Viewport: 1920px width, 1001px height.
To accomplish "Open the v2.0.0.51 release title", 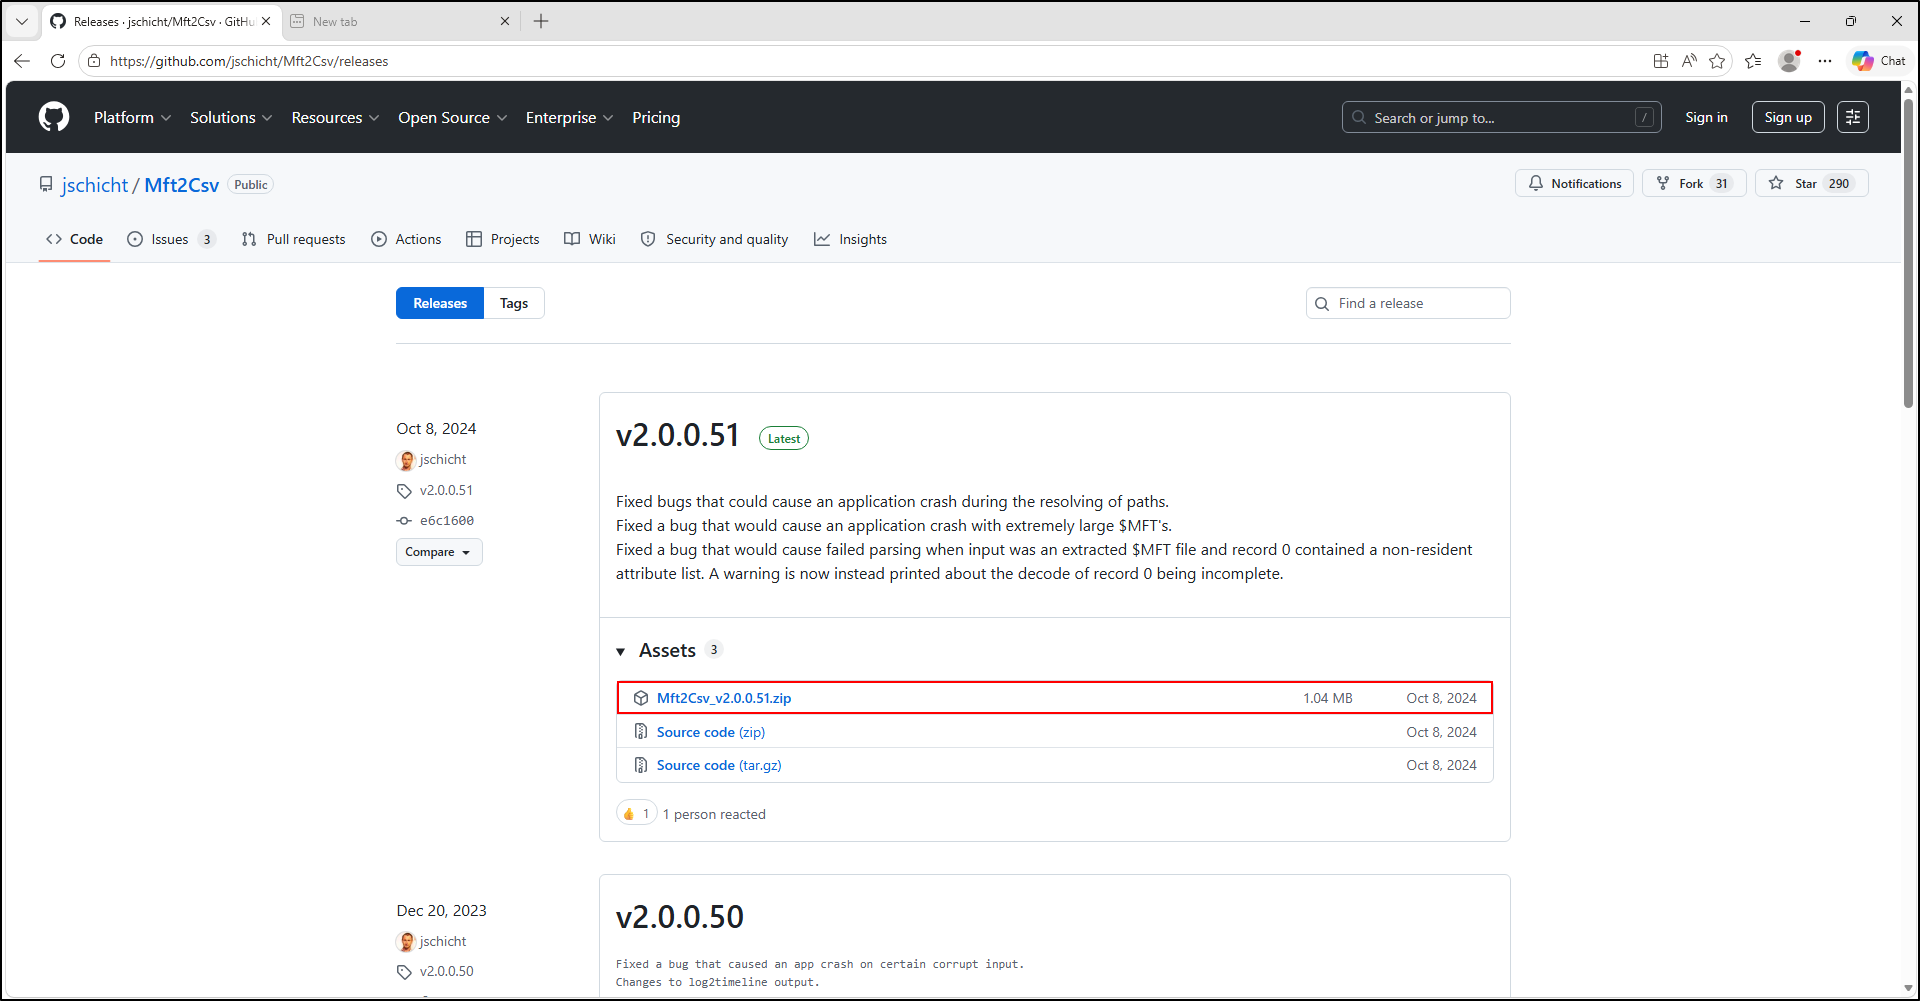I will (x=678, y=435).
